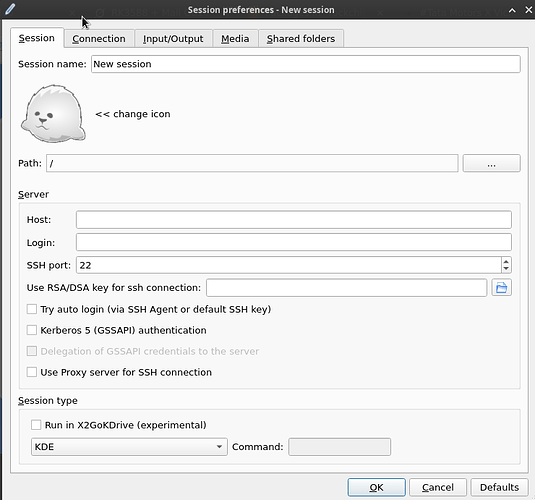
Task: Open the Input/Output tab
Action: coord(173,39)
